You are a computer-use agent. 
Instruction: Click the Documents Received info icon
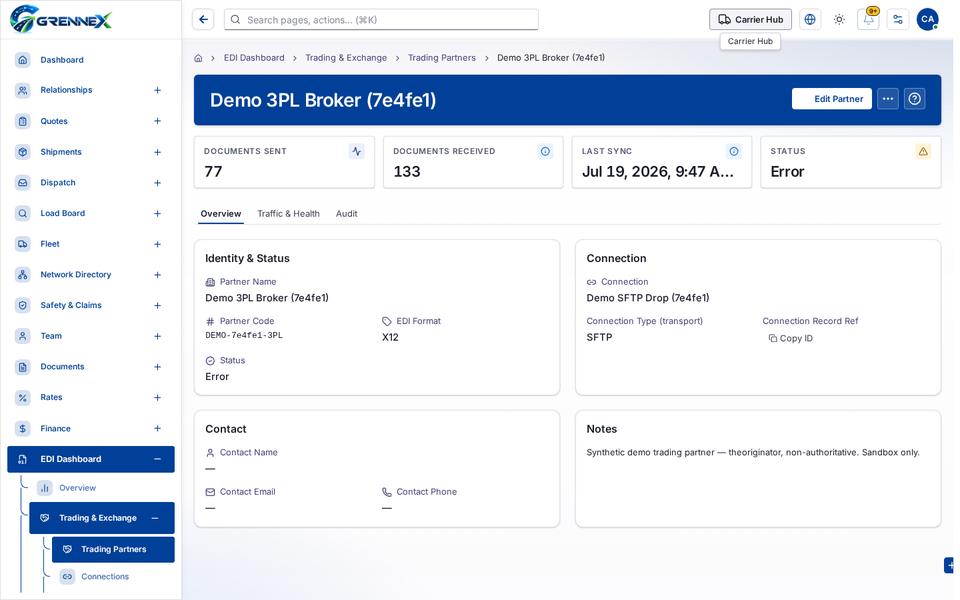[545, 151]
